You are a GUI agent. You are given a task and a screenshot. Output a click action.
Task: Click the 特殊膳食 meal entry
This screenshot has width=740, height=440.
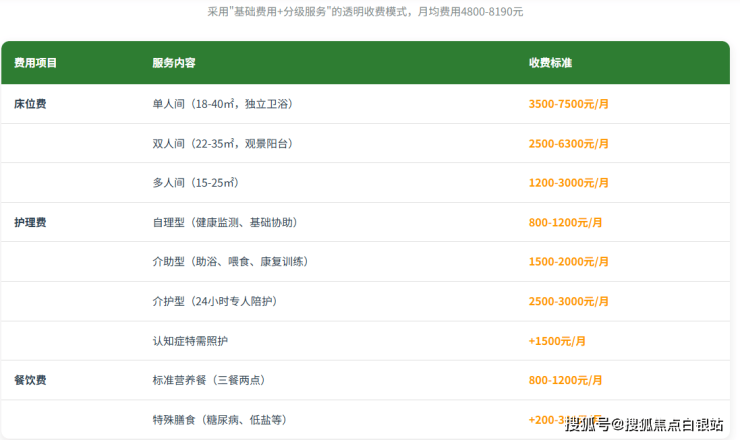coord(222,420)
